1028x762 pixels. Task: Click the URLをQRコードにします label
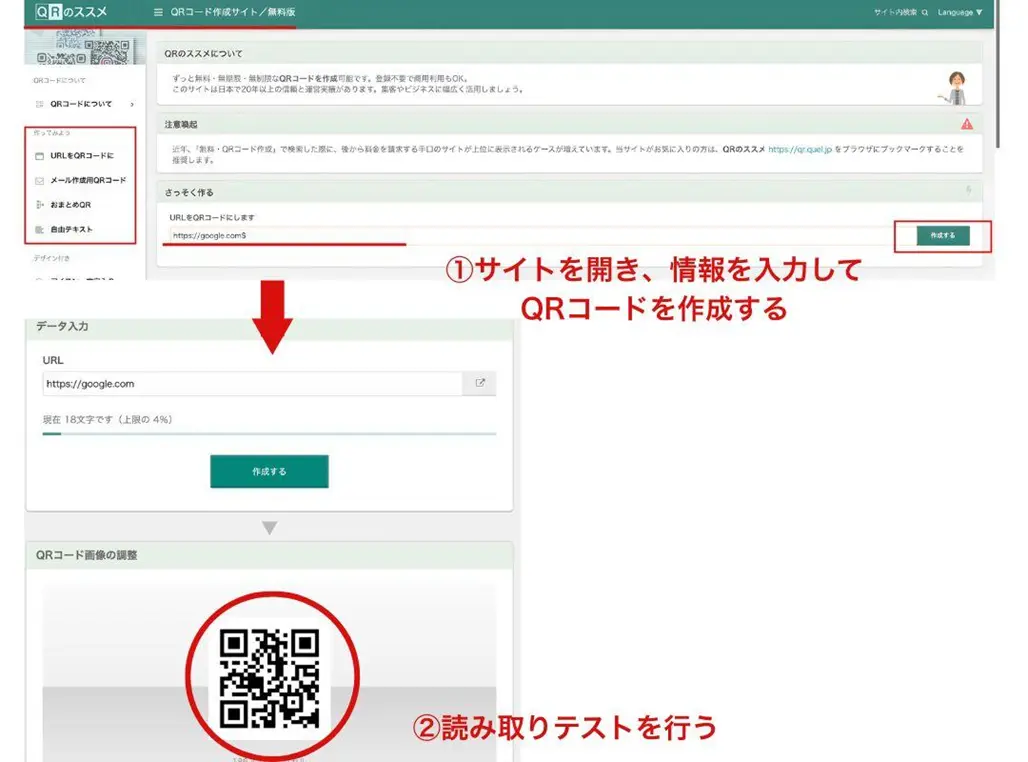212,218
